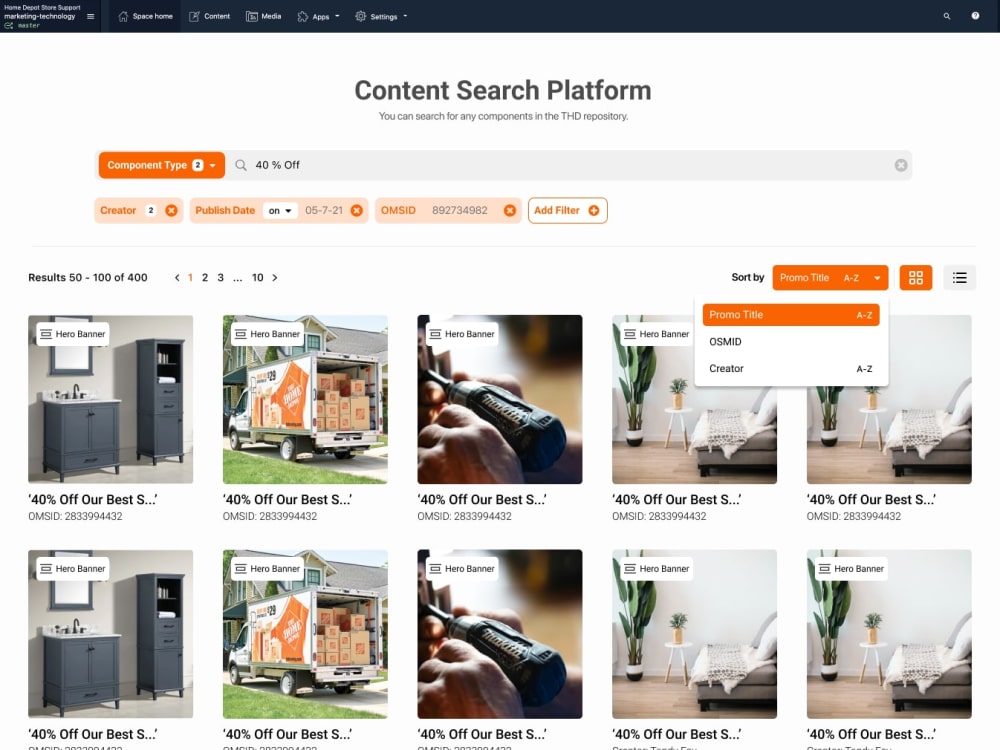
Task: Remove the Creator filter
Action: coord(171,210)
